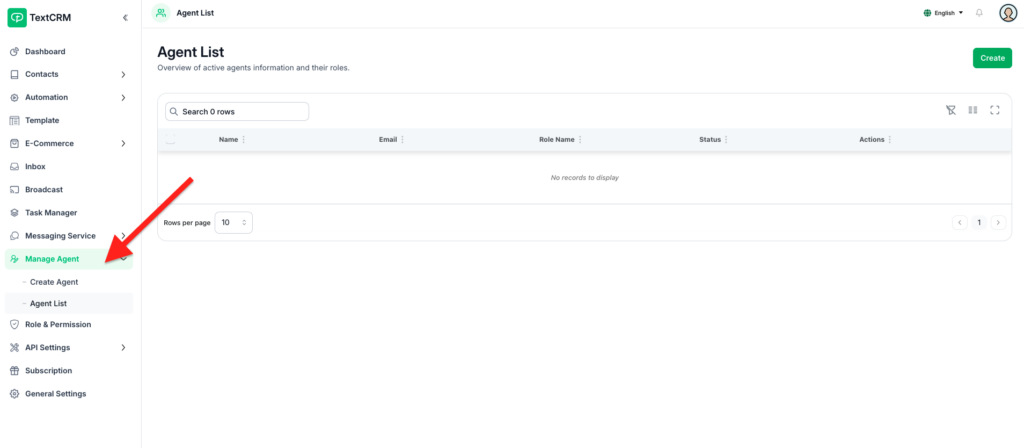
Task: Open the Dashboard menu item
Action: [x=45, y=52]
